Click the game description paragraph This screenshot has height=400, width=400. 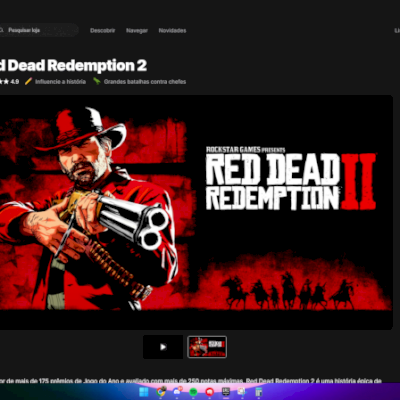click(191, 380)
